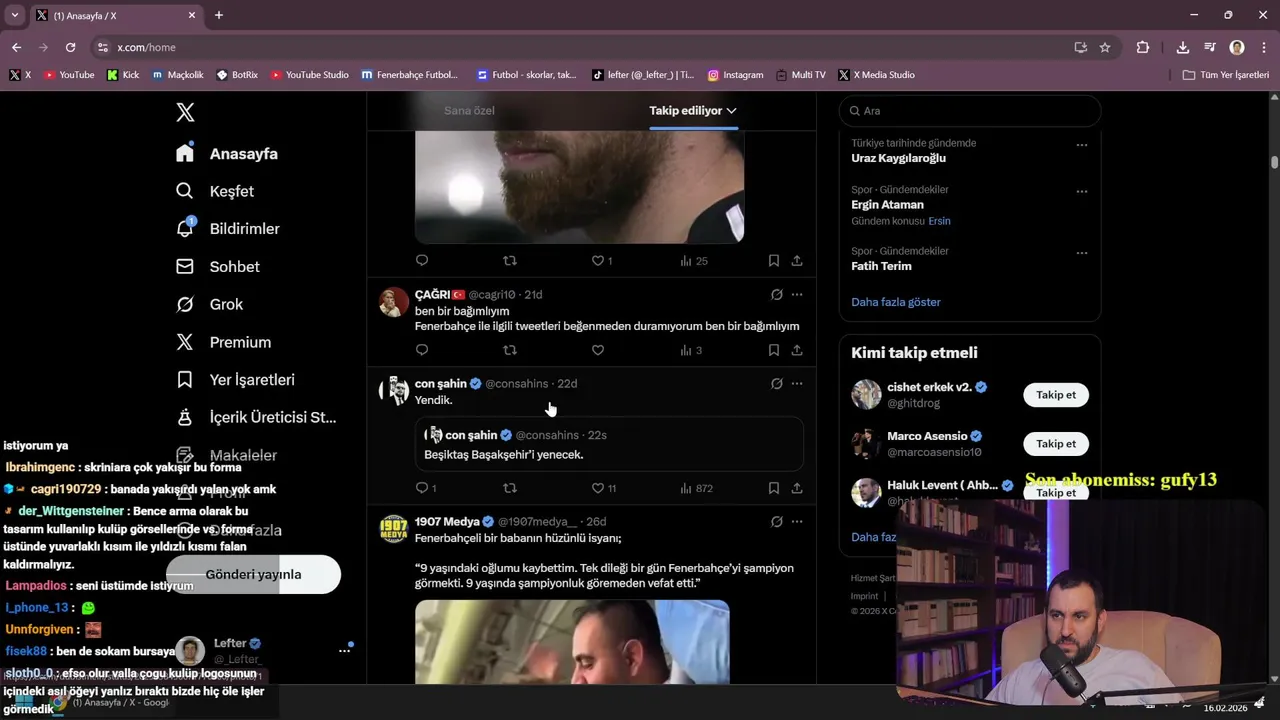Follow Marco Asensio
Image resolution: width=1280 pixels, height=720 pixels.
(x=1056, y=444)
